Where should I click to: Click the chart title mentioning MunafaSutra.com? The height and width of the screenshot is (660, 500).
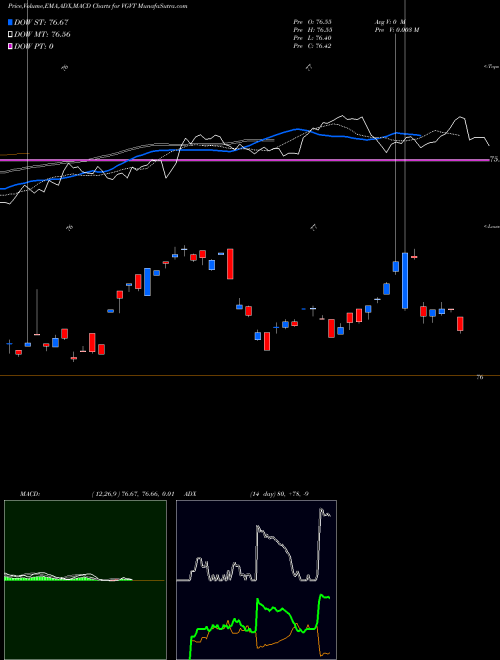click(98, 6)
